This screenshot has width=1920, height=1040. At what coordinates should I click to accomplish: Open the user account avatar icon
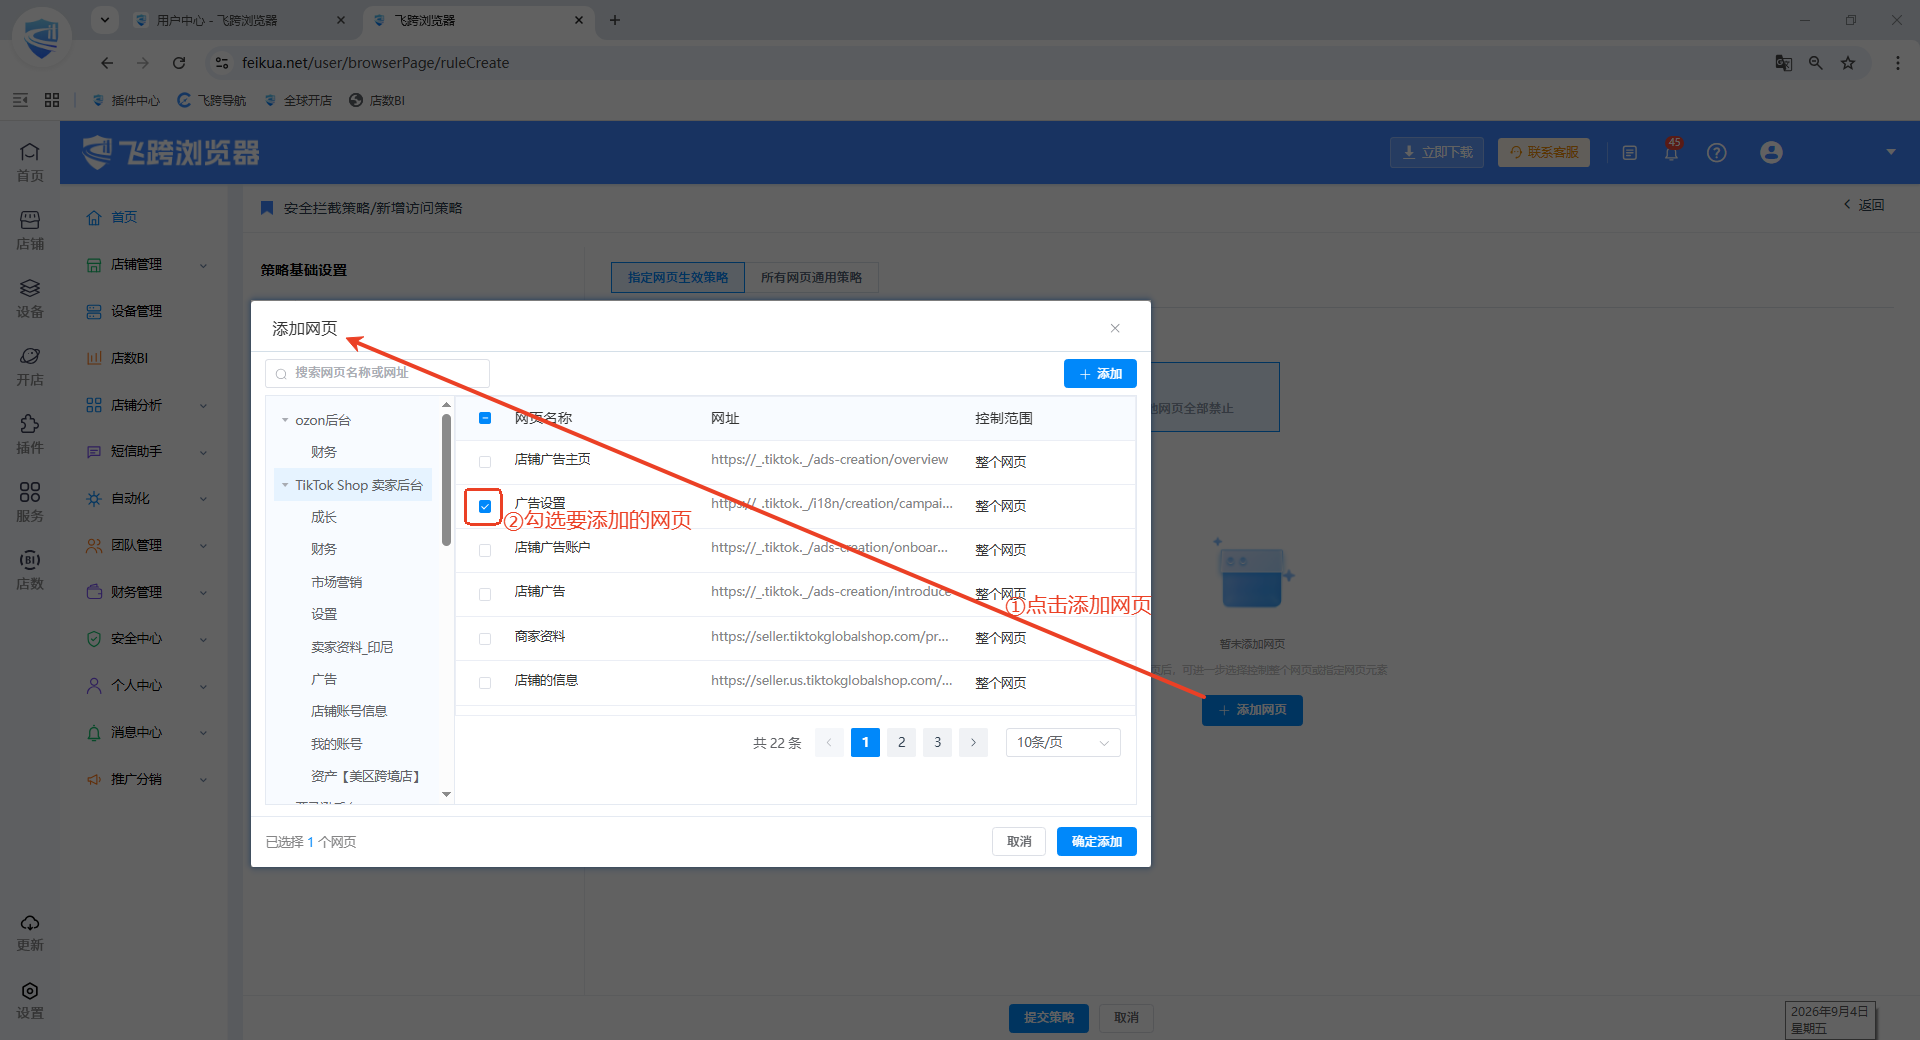click(1771, 152)
